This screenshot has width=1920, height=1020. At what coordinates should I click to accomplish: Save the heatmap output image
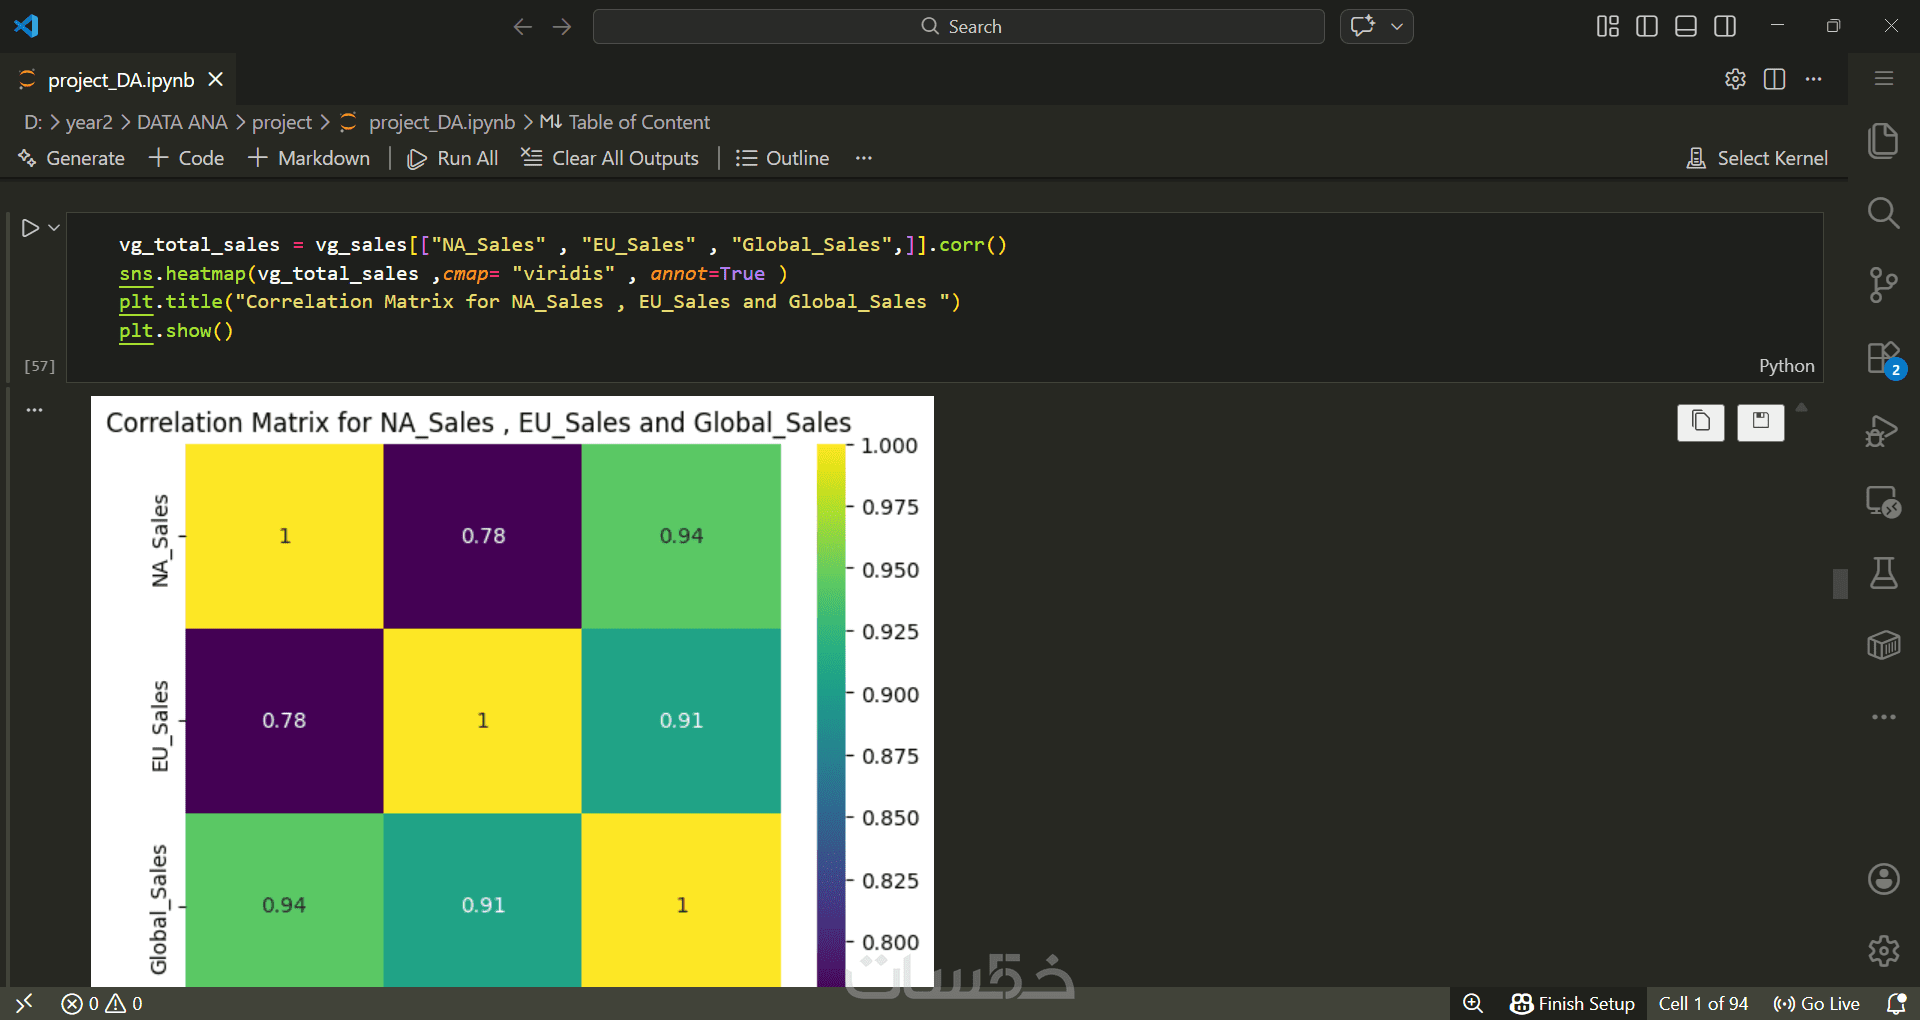point(1760,422)
